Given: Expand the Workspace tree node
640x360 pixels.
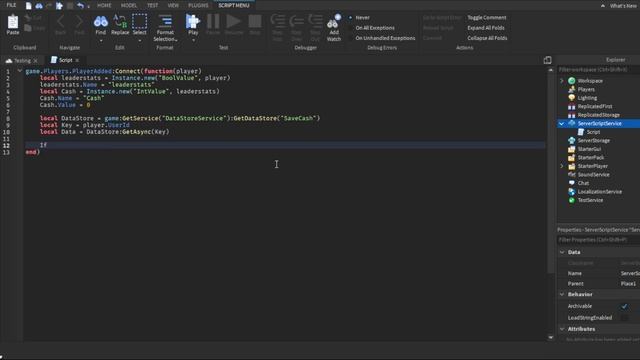Looking at the screenshot, I should click(x=562, y=81).
